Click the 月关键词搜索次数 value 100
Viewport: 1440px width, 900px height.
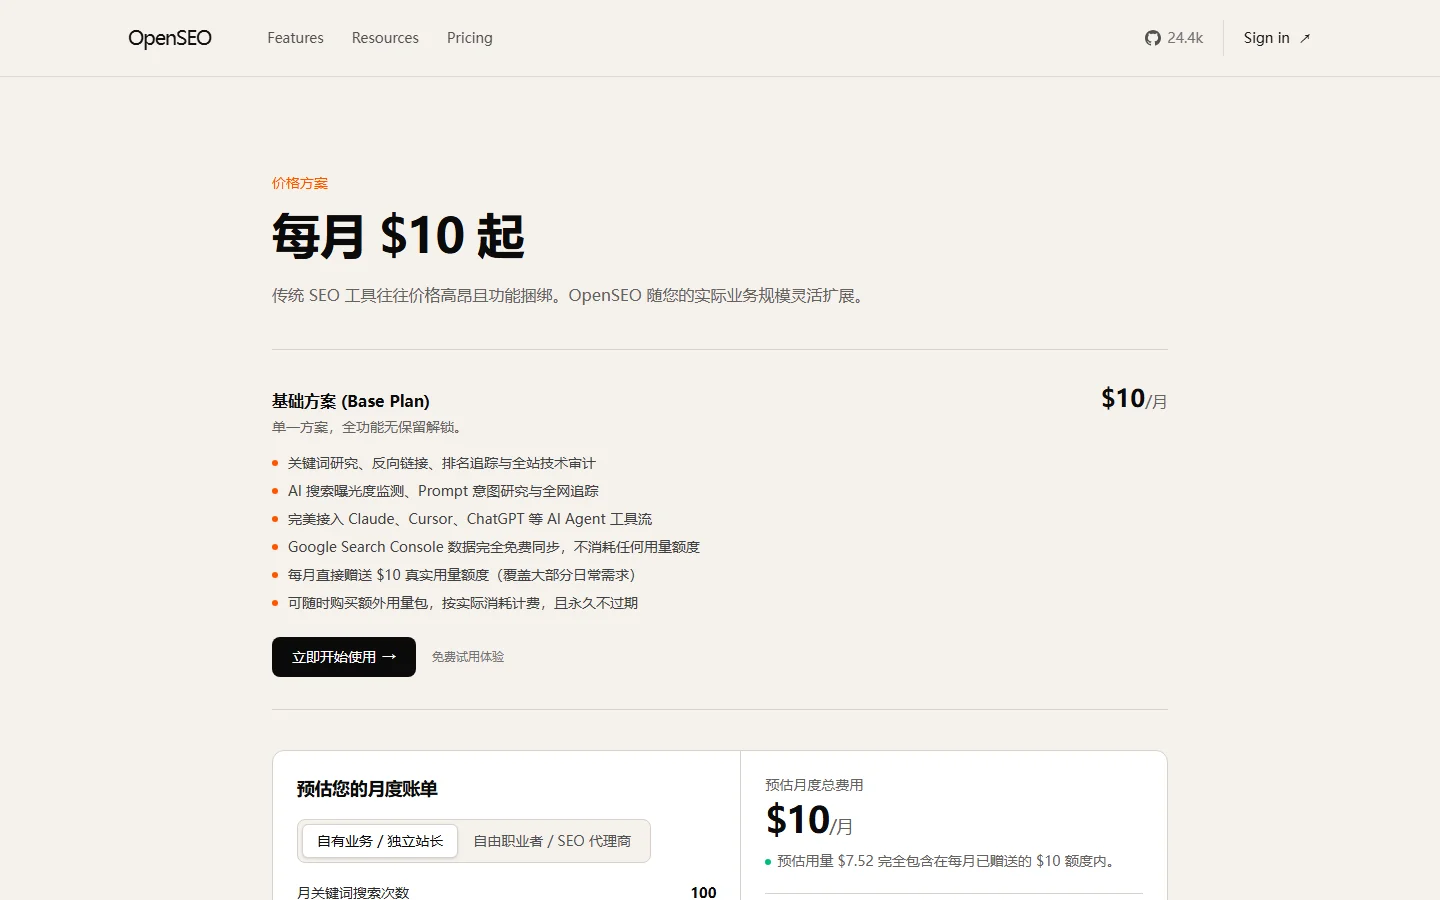coord(704,892)
